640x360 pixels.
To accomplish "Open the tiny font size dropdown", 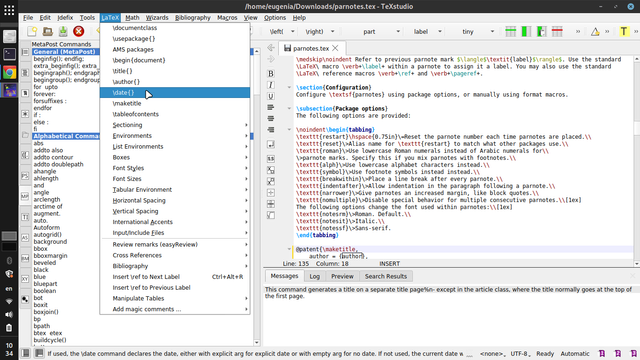I will pos(478,31).
